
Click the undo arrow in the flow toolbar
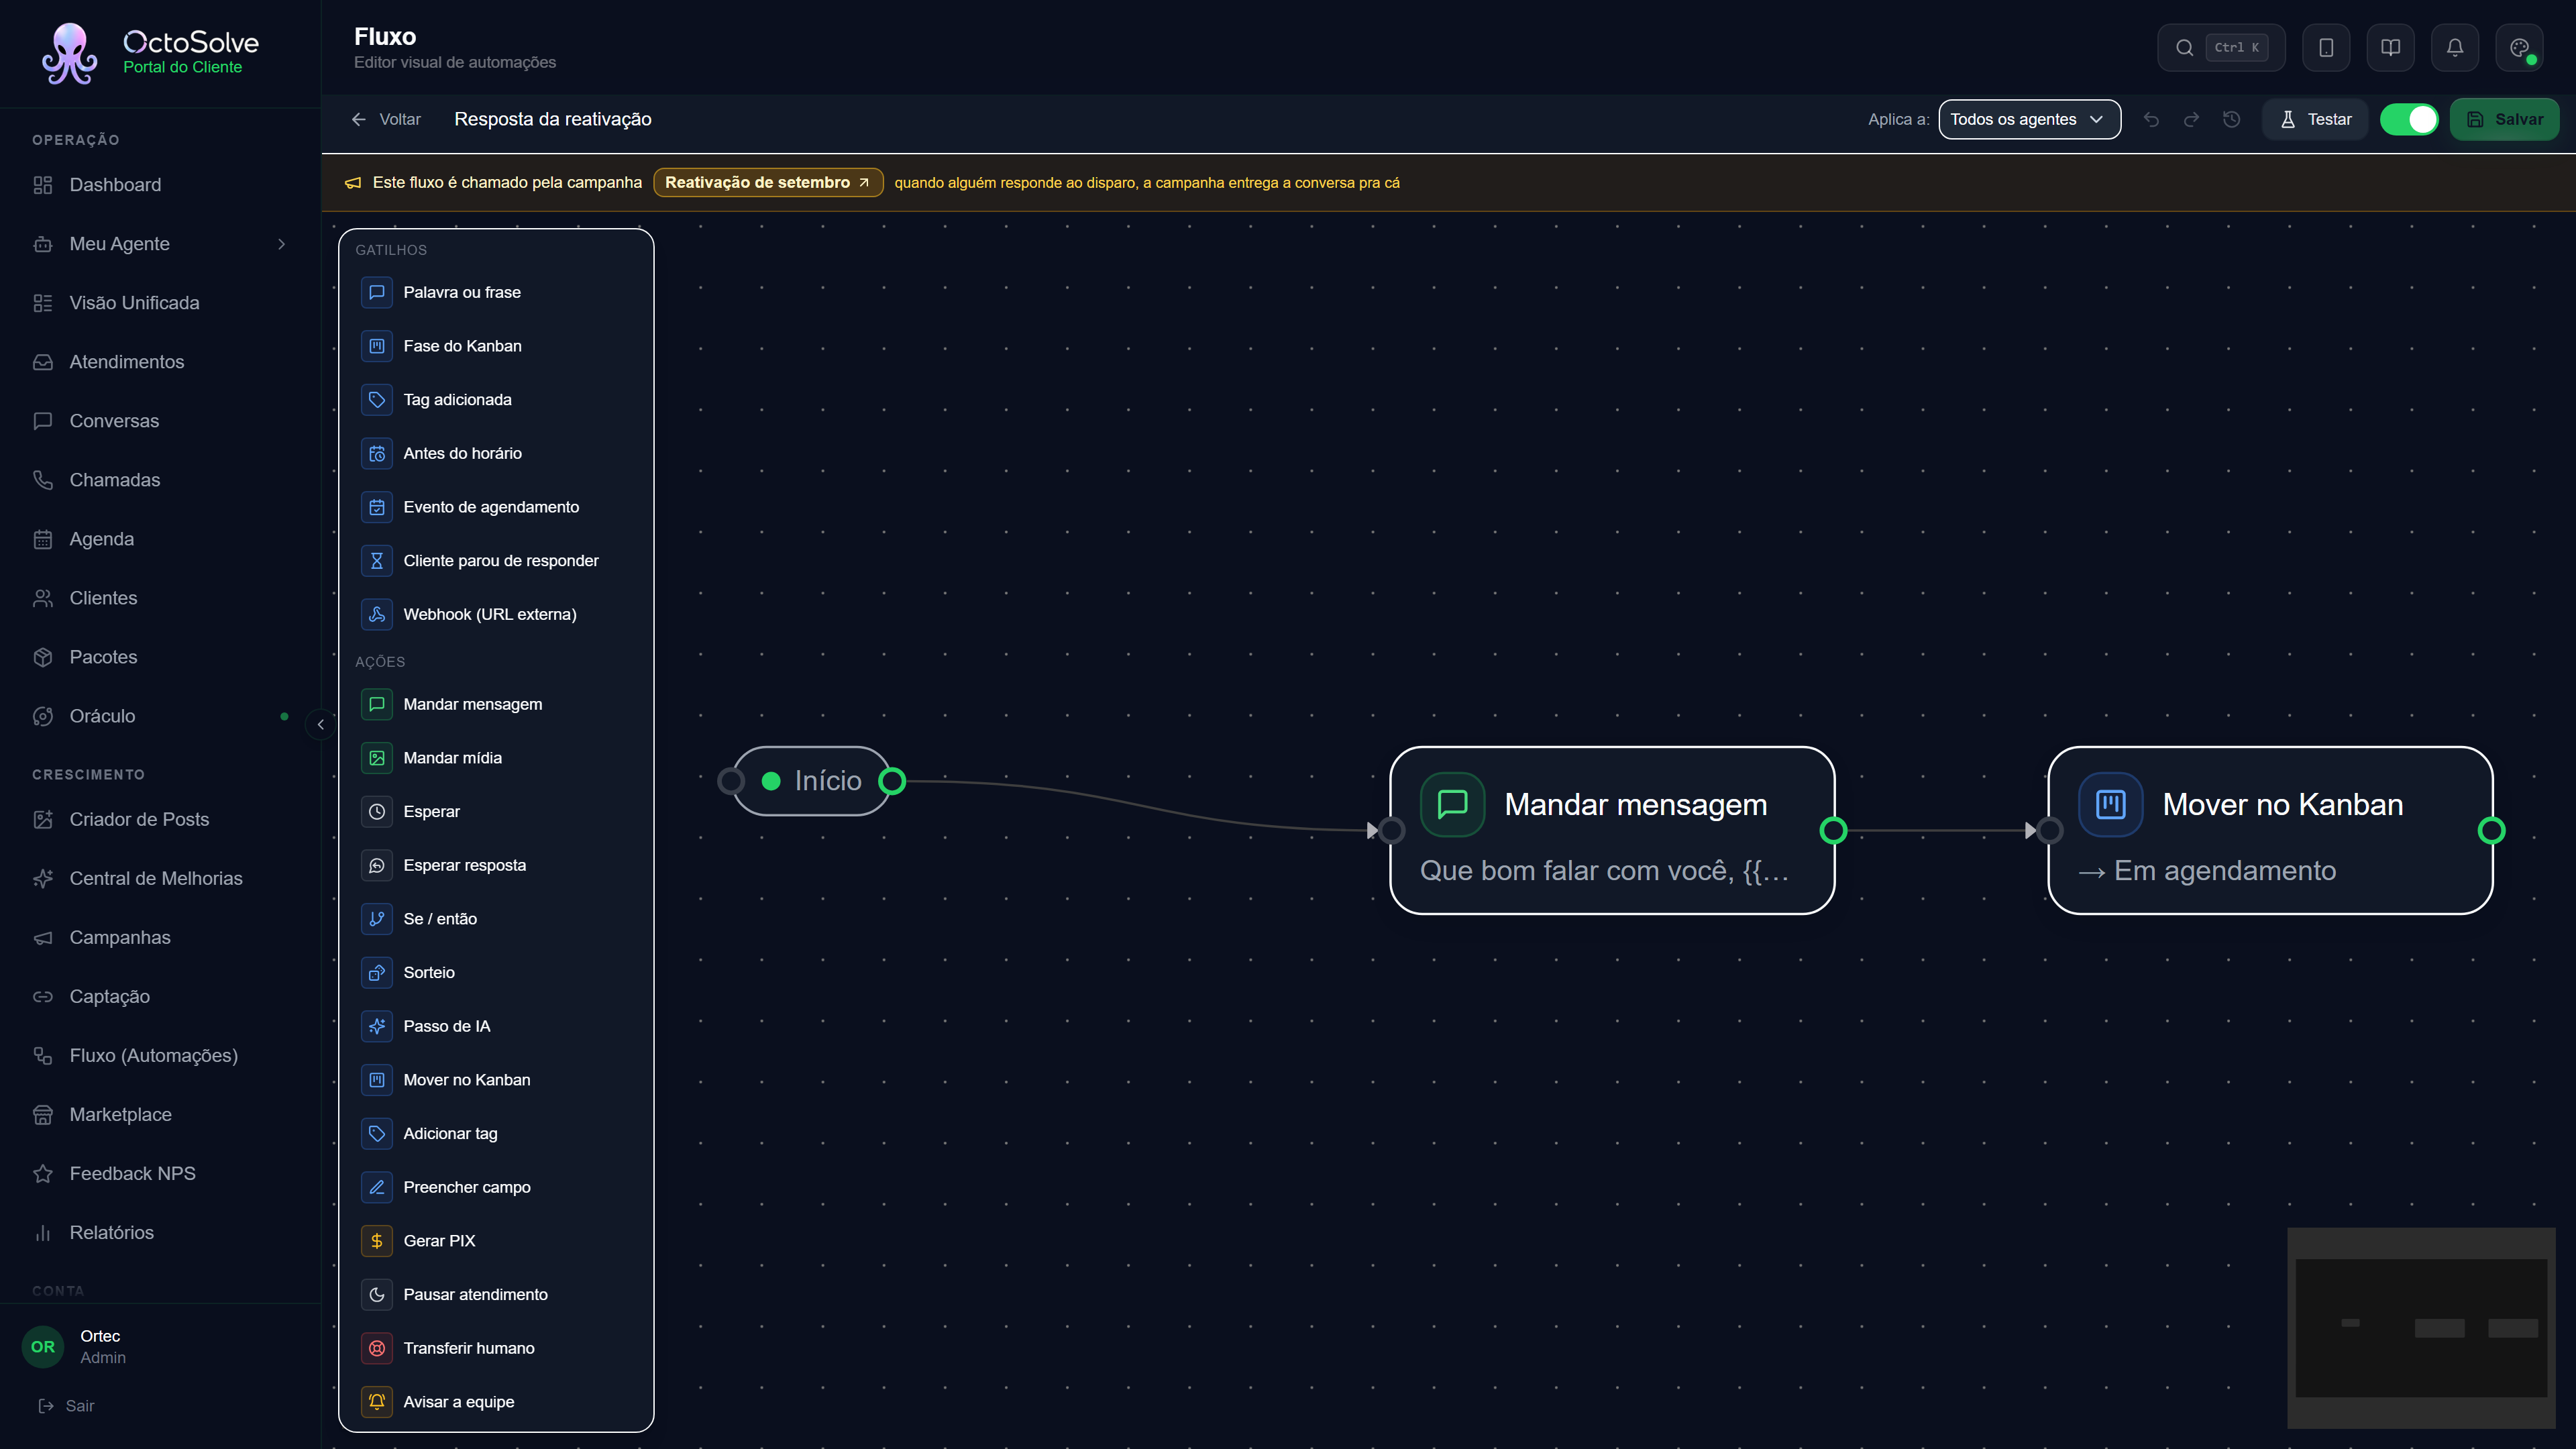pos(2151,119)
